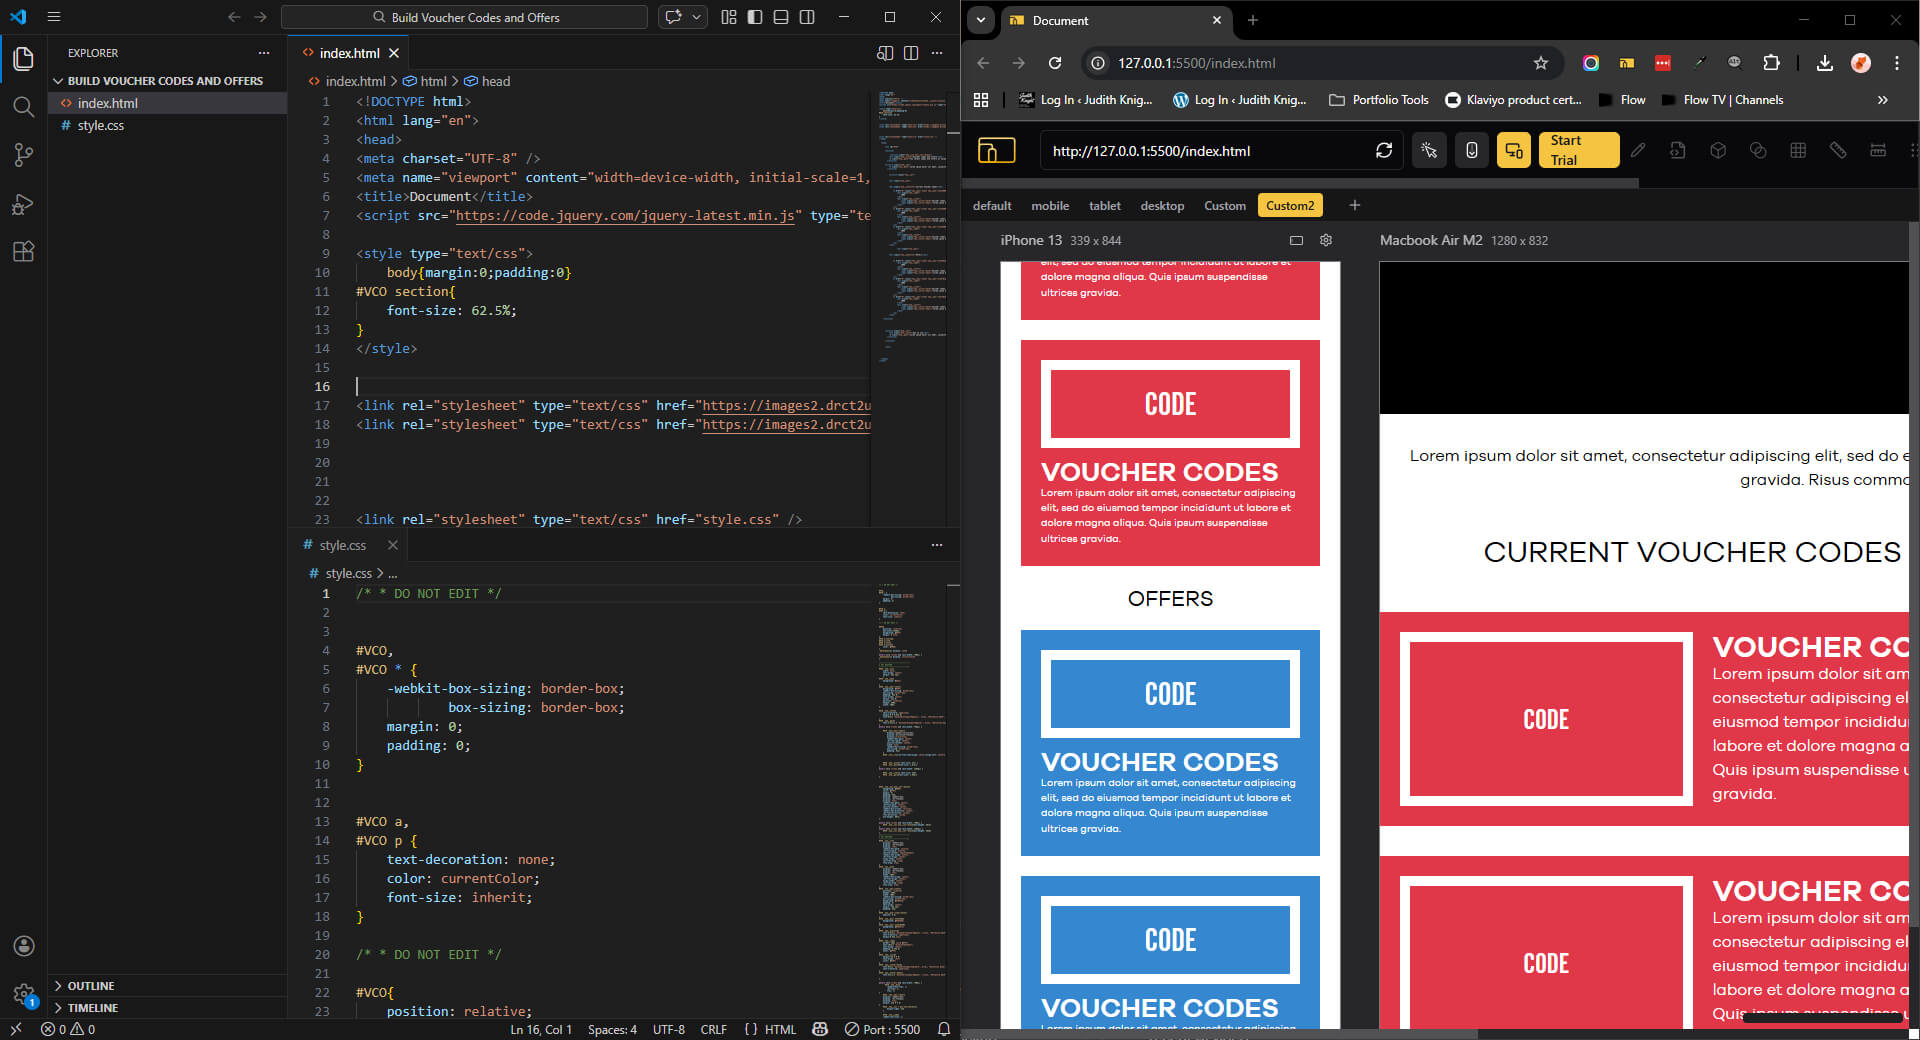Add a new device preset with plus
The image size is (1920, 1040).
(1355, 205)
